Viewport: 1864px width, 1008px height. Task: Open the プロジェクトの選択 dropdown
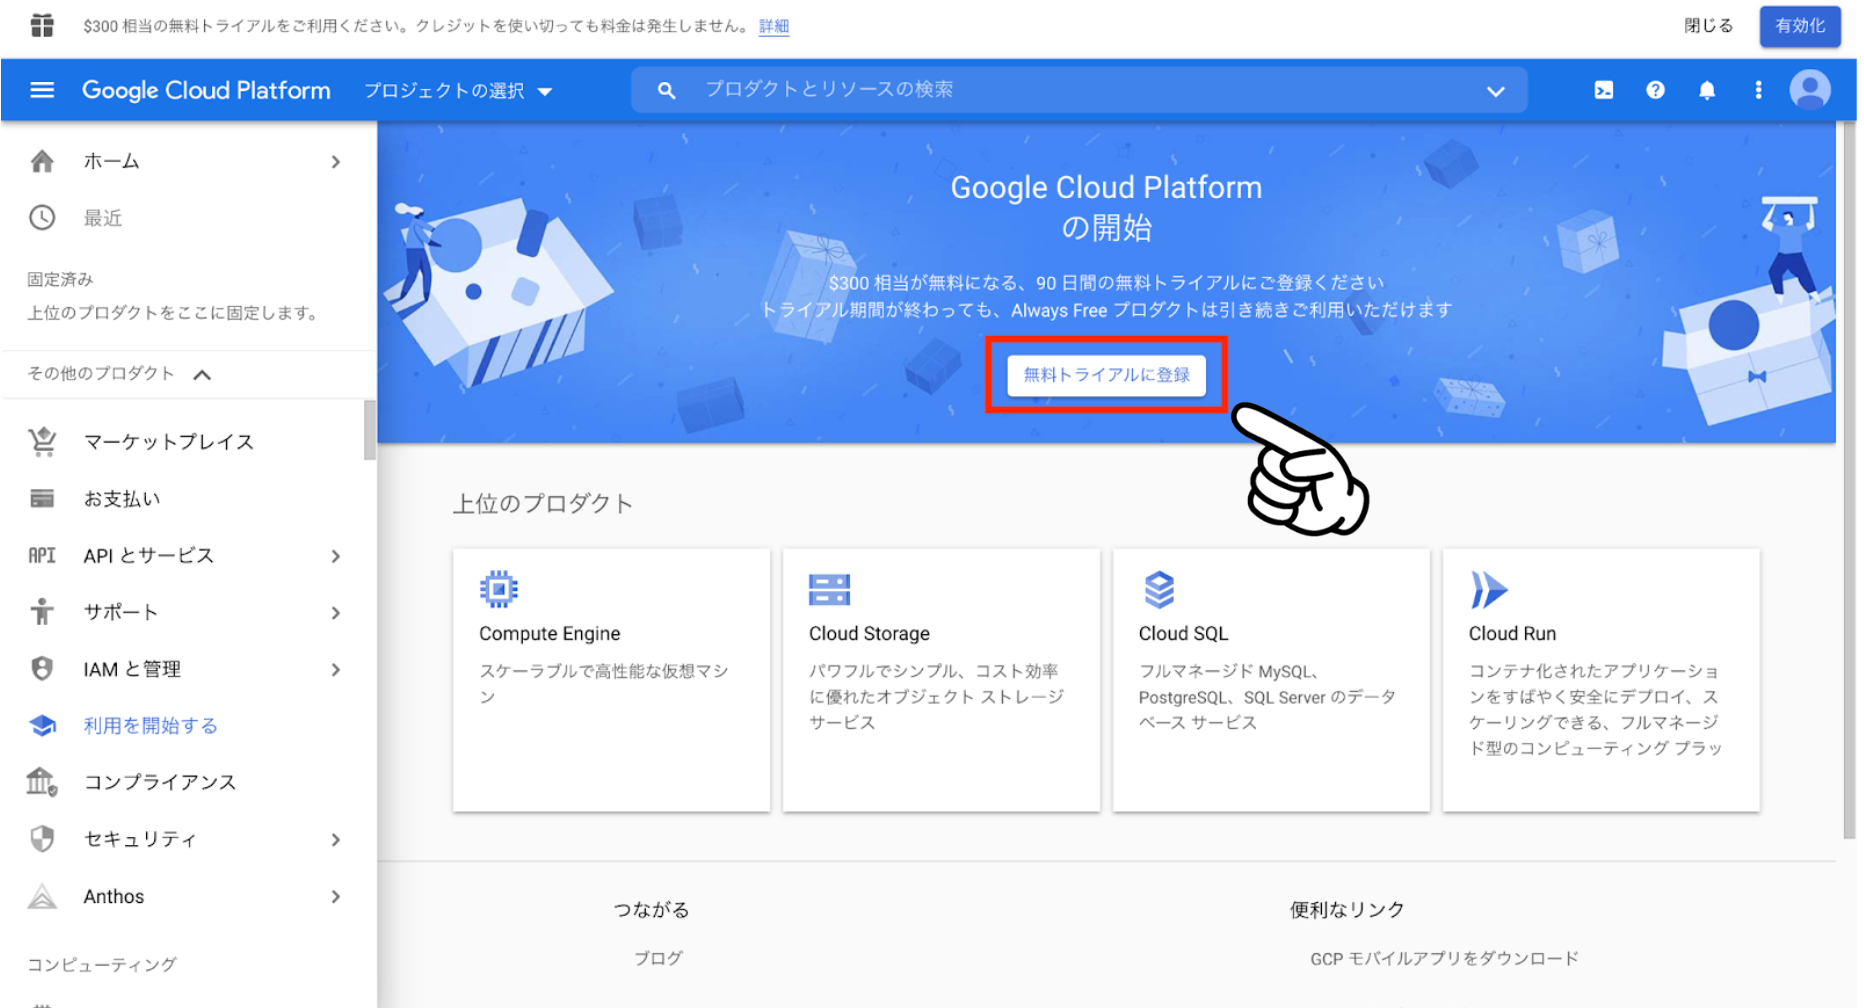tap(458, 91)
